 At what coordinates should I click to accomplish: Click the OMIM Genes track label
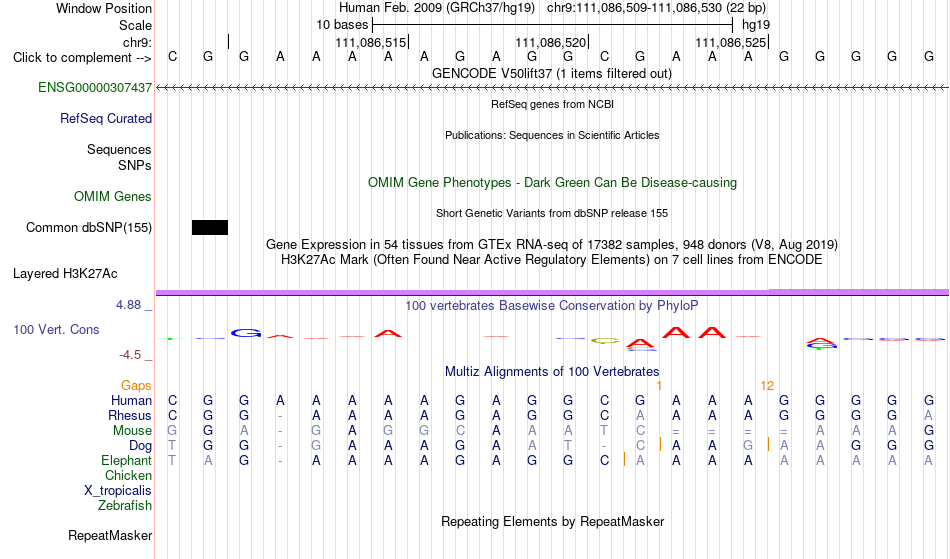(x=113, y=196)
